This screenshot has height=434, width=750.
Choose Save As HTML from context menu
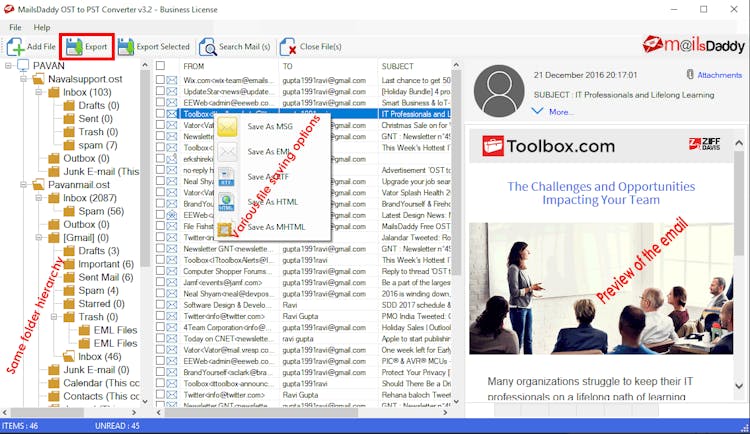[x=273, y=202]
